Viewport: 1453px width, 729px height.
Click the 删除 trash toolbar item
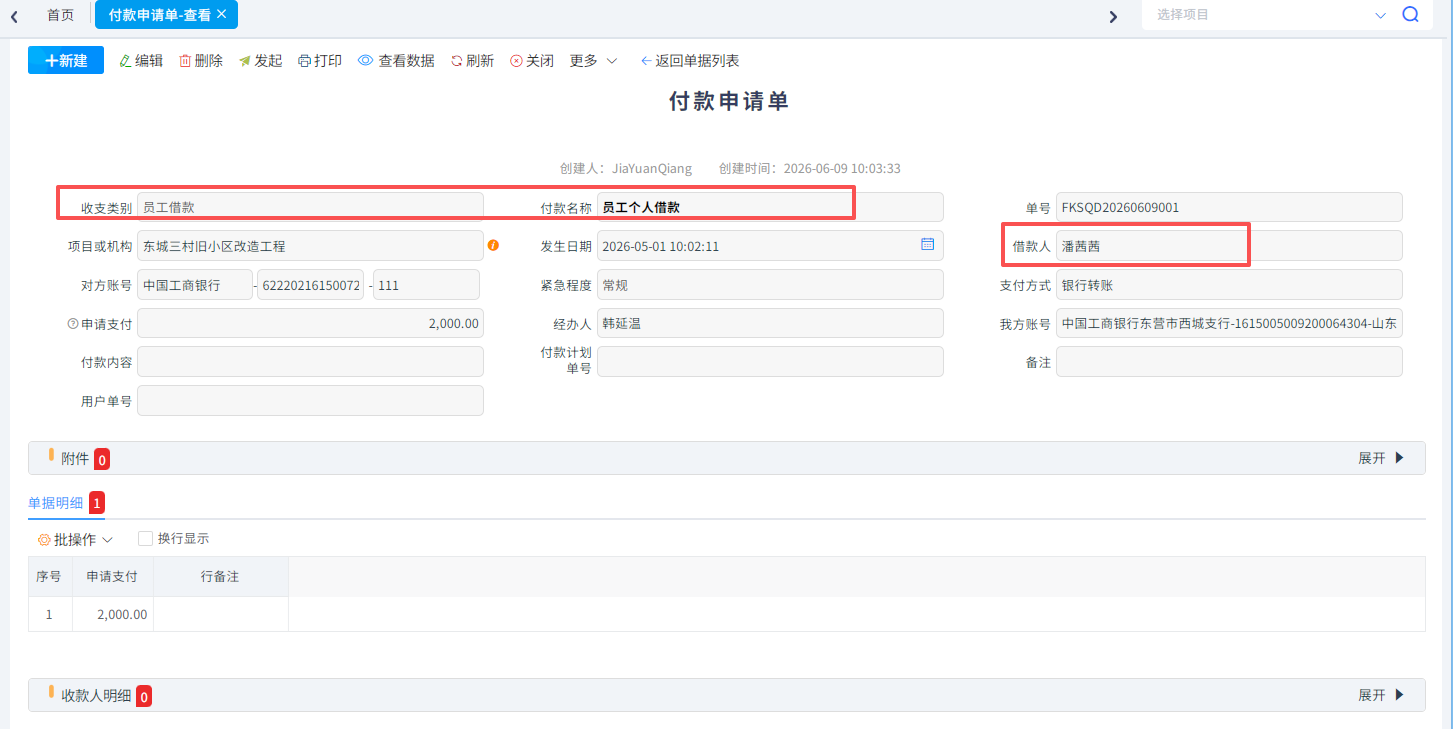pyautogui.click(x=201, y=61)
